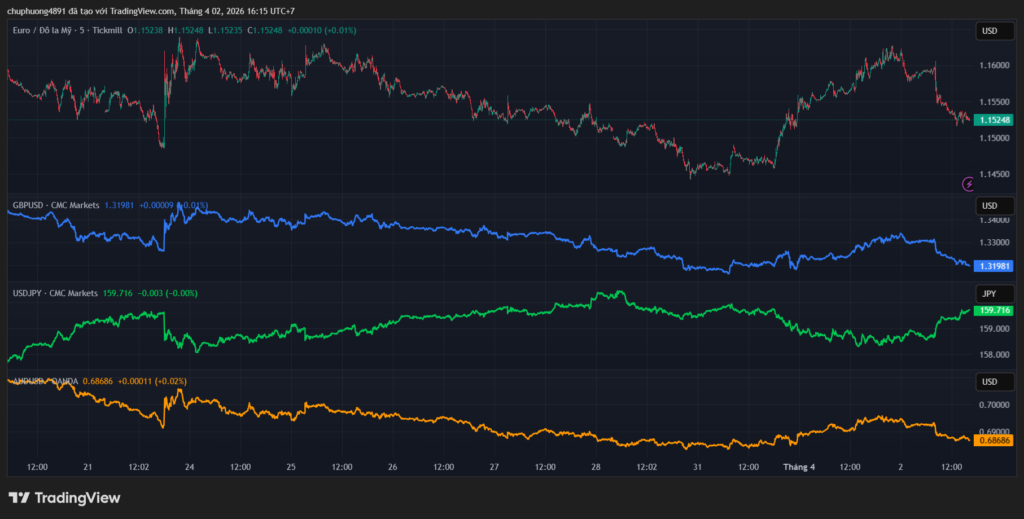
Task: Click the TradingView logo
Action: [x=64, y=497]
